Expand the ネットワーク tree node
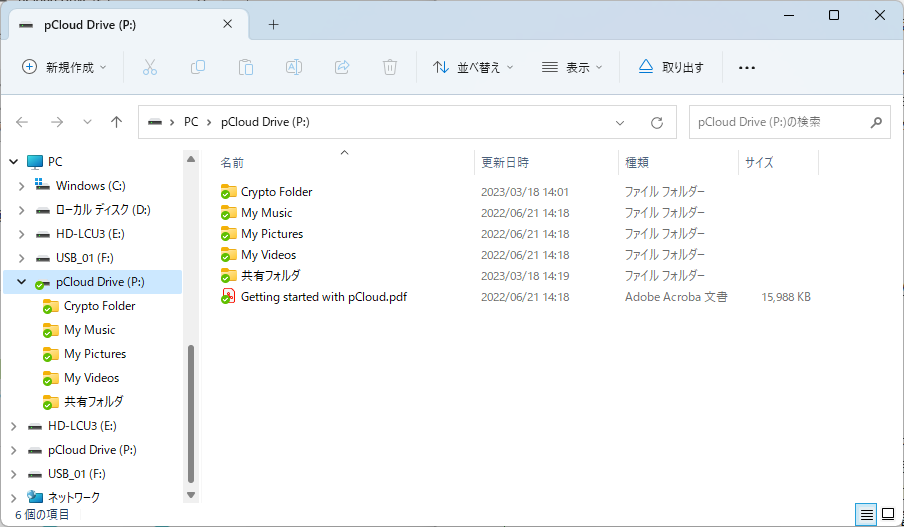This screenshot has width=904, height=527. [14, 498]
